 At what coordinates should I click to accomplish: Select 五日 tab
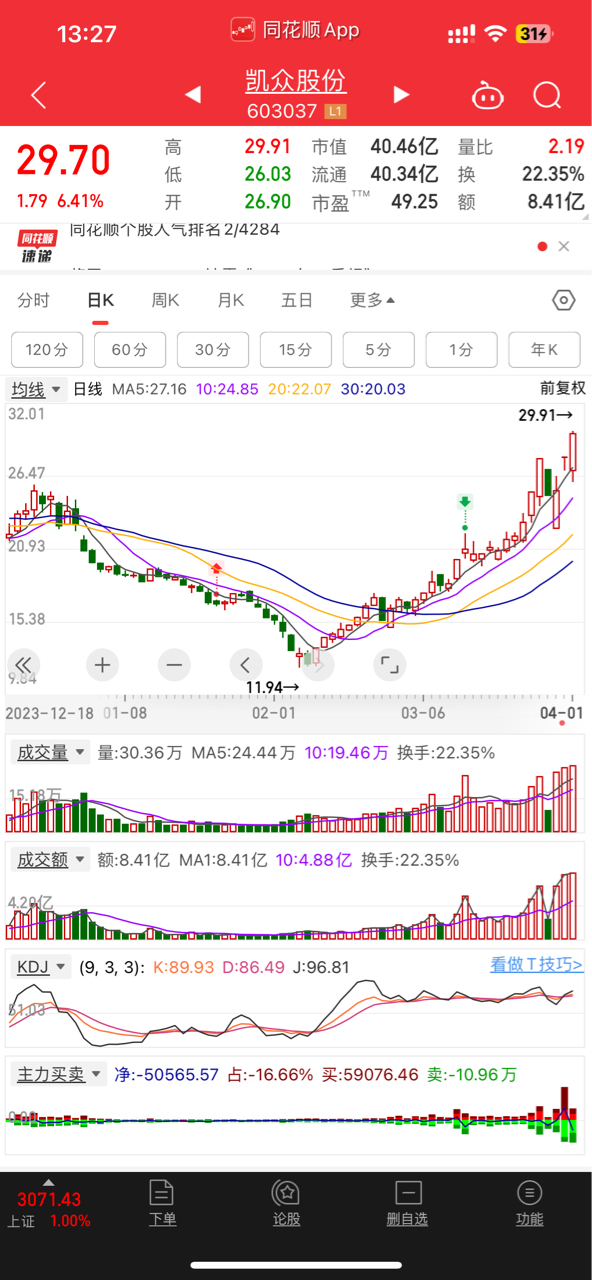(297, 300)
